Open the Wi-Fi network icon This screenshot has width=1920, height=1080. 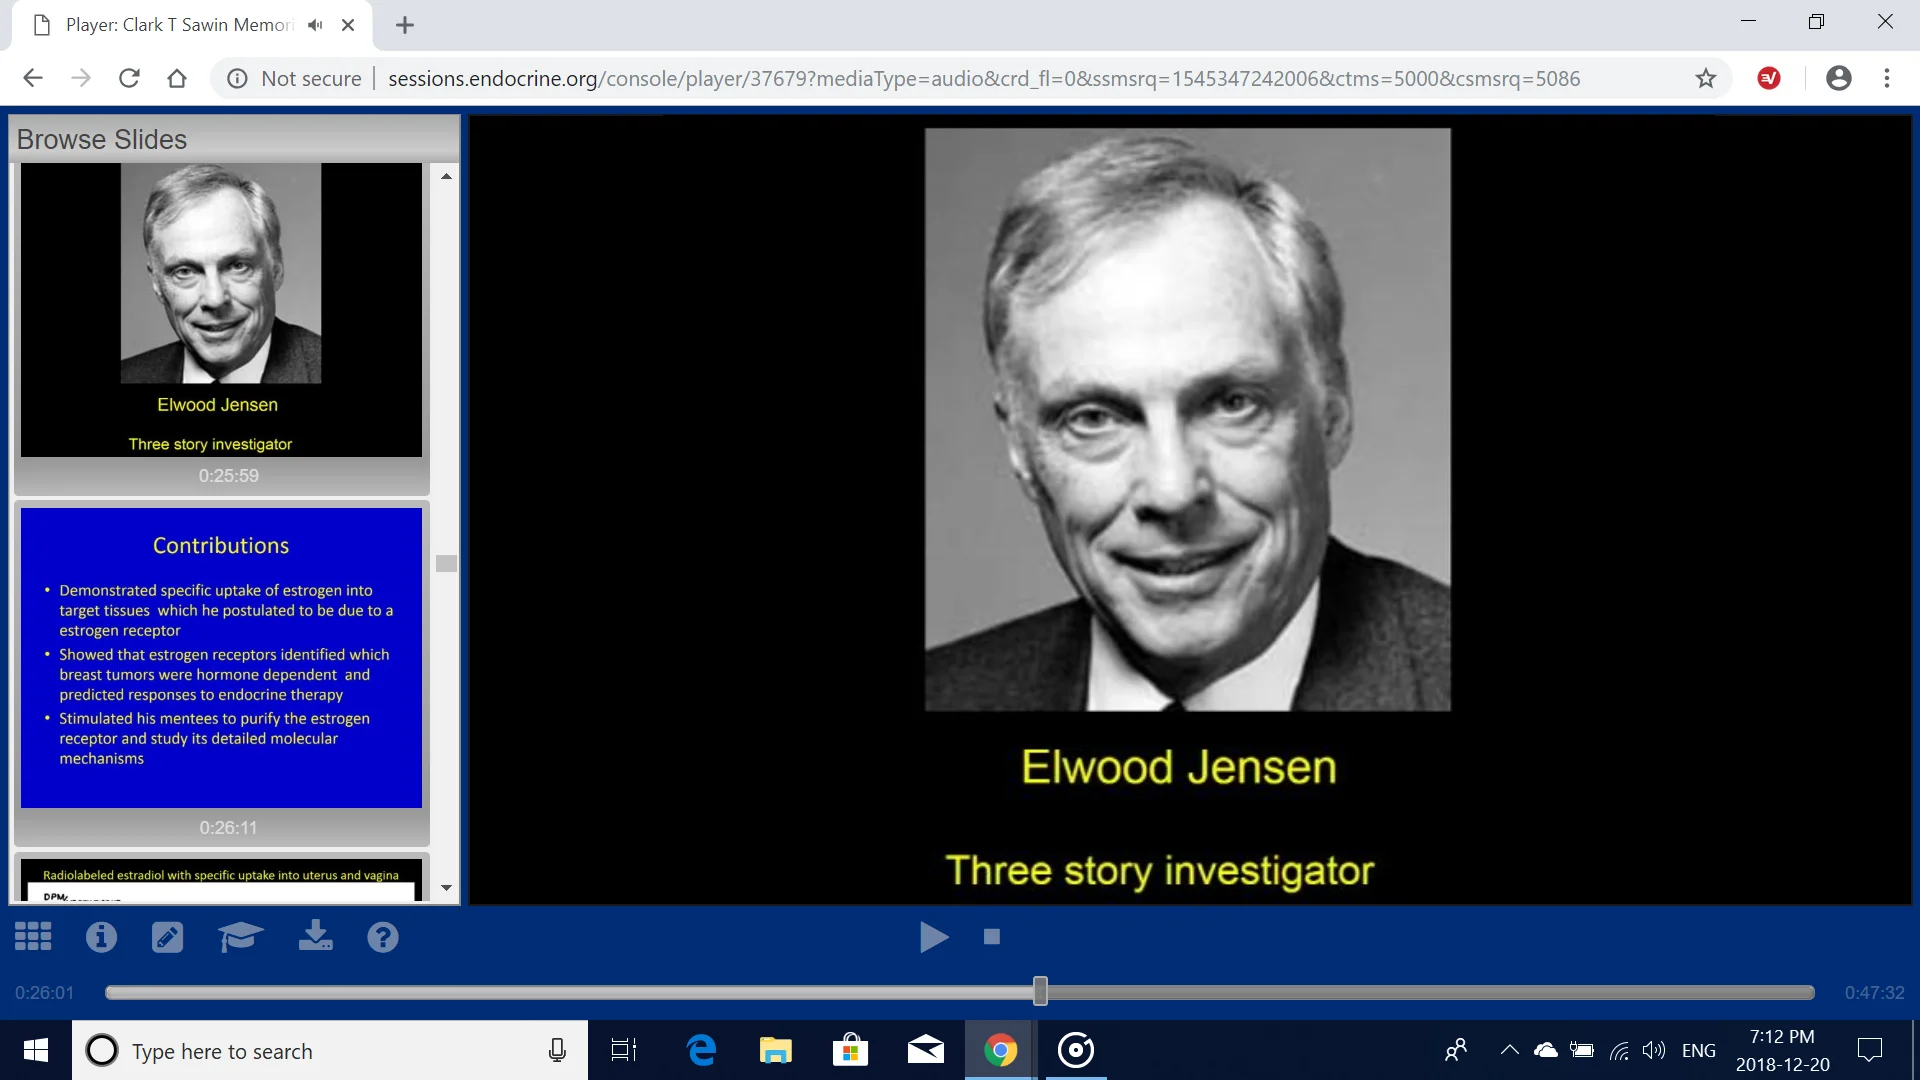click(1619, 1050)
